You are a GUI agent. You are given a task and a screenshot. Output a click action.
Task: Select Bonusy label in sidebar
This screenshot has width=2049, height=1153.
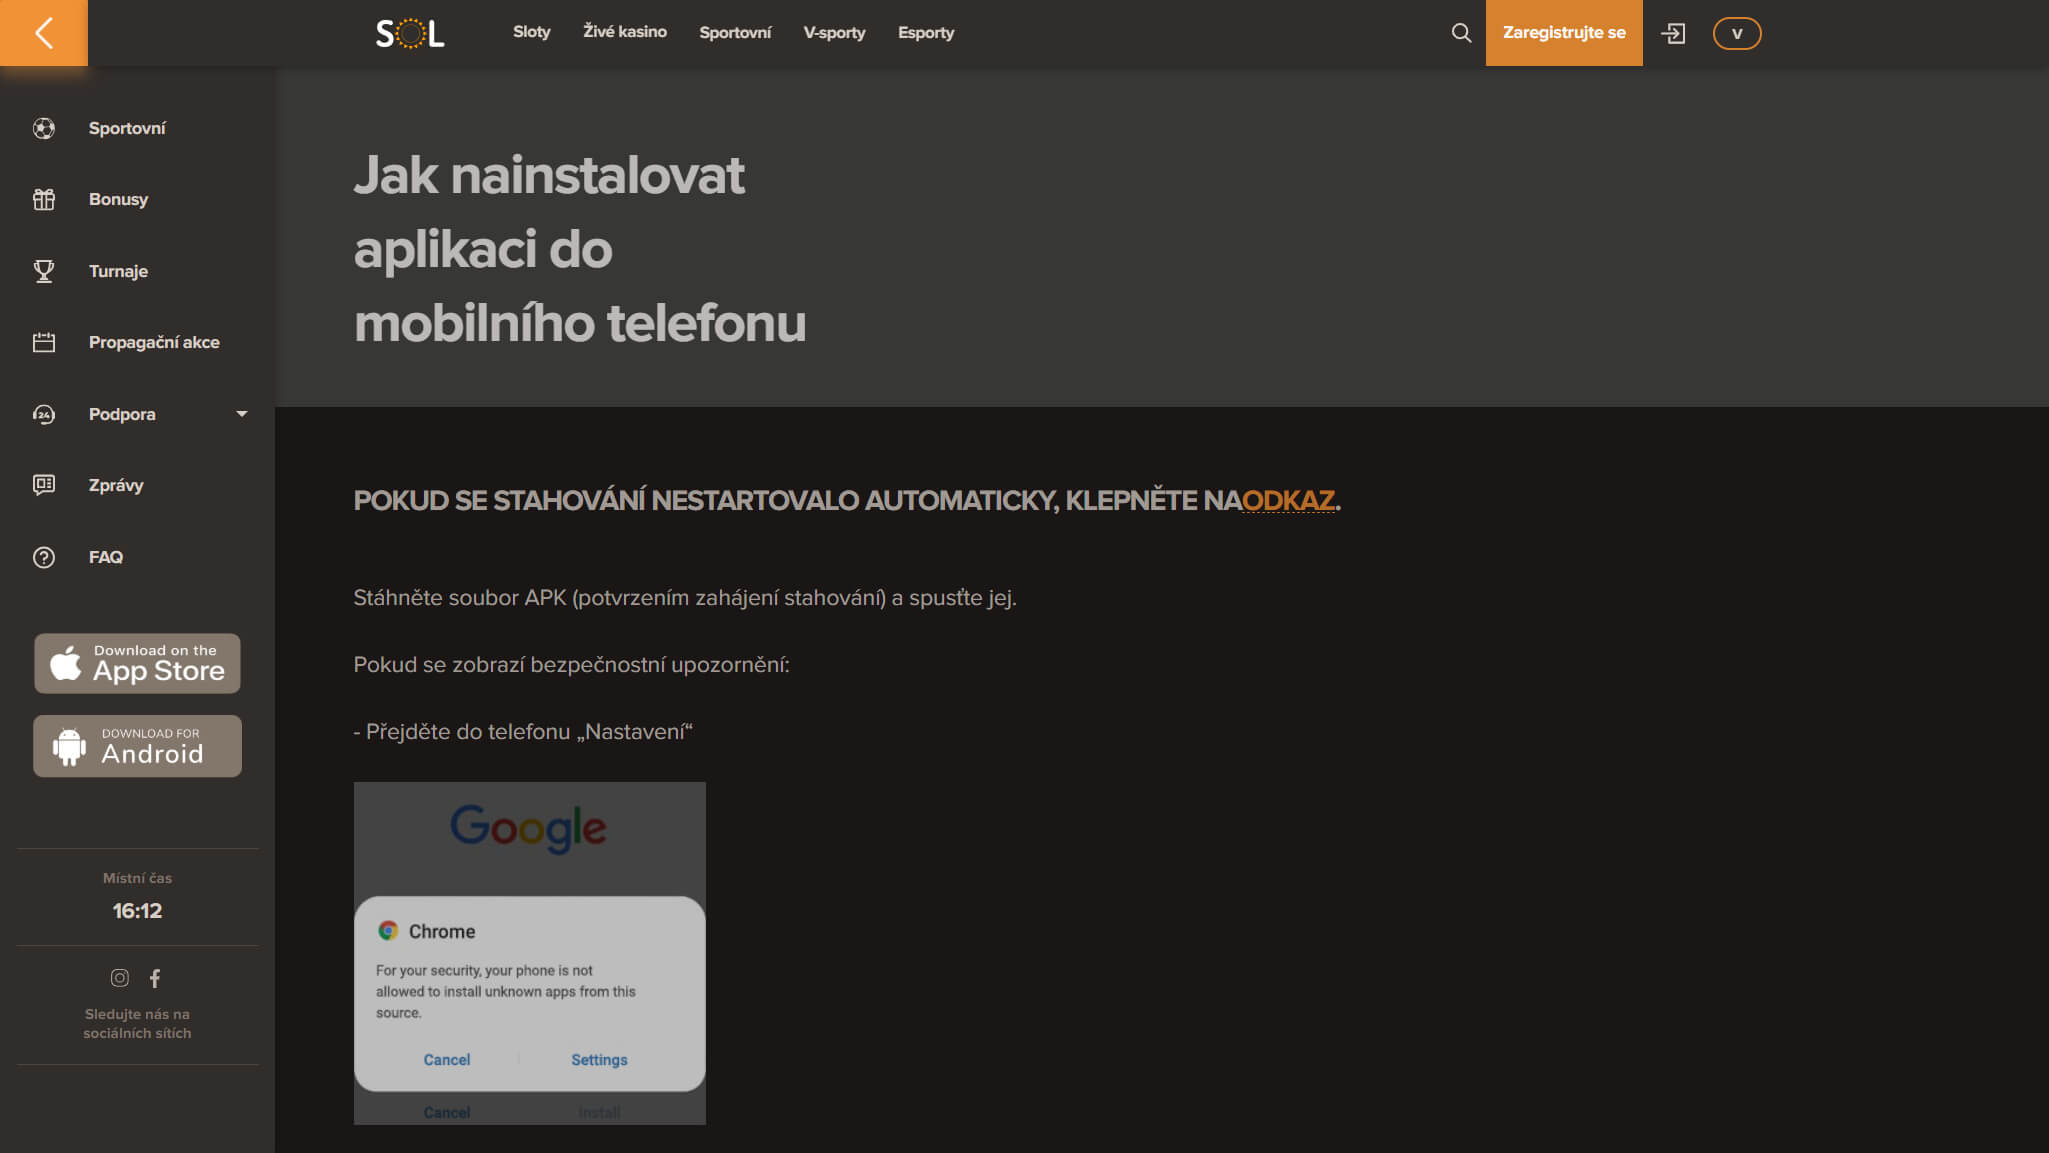118,199
